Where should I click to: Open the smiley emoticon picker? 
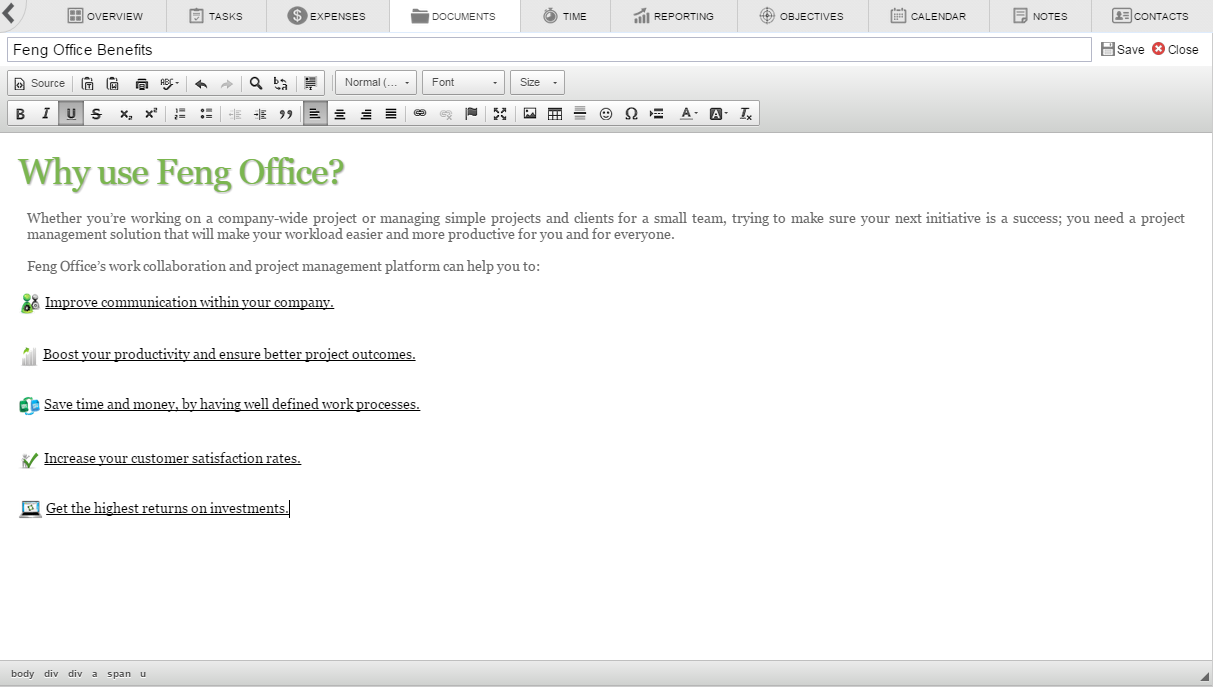coord(606,114)
